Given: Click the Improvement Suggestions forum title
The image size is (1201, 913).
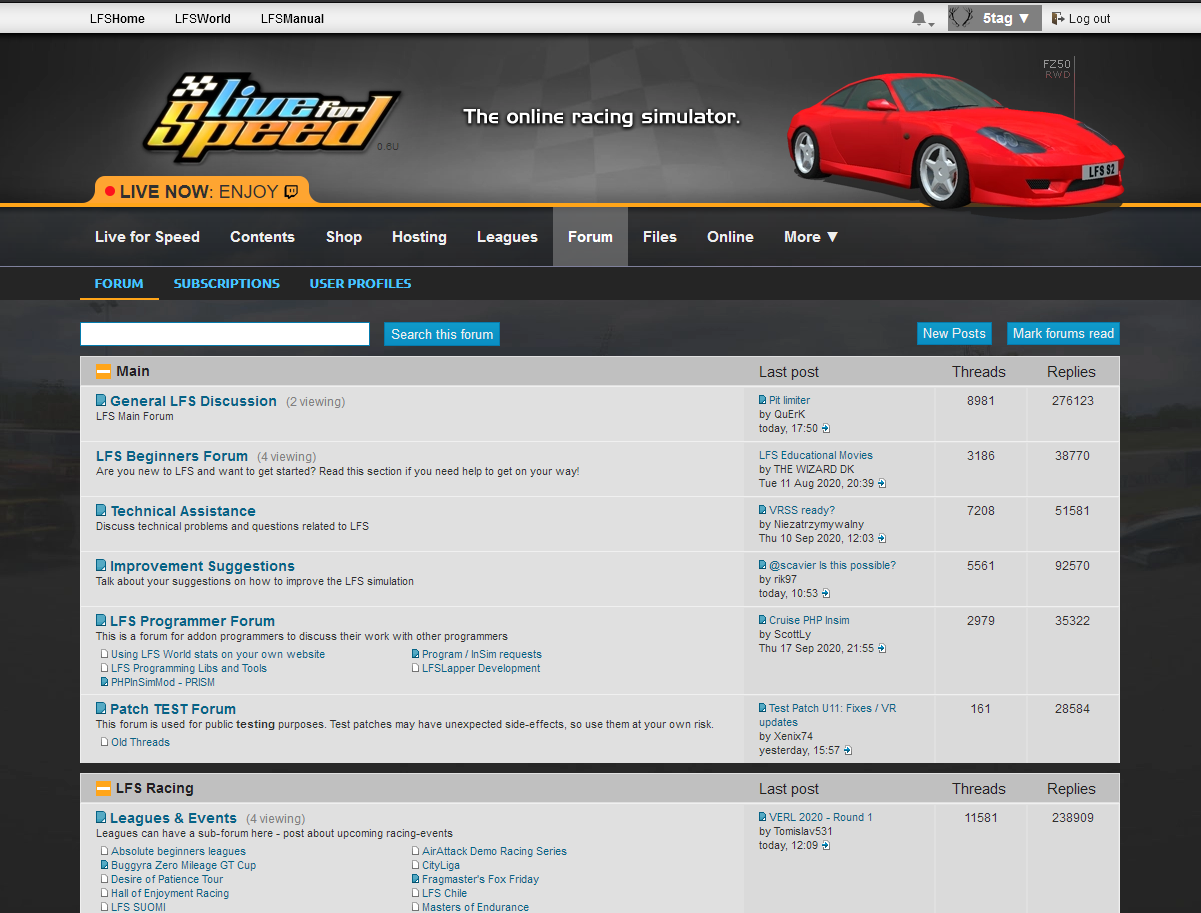Looking at the screenshot, I should 202,566.
